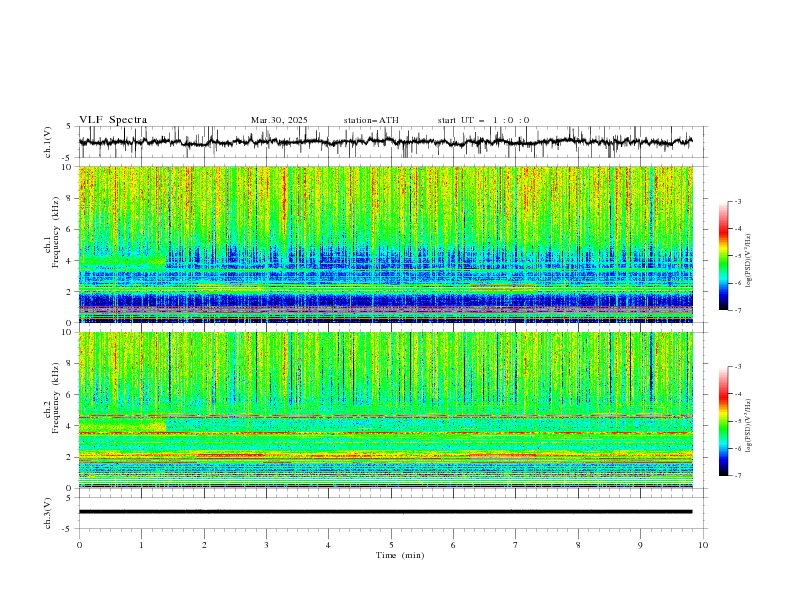The height and width of the screenshot is (612, 792).
Task: Click the "-5" voltage tick of ch.3(V) axis
Action: pyautogui.click(x=68, y=529)
